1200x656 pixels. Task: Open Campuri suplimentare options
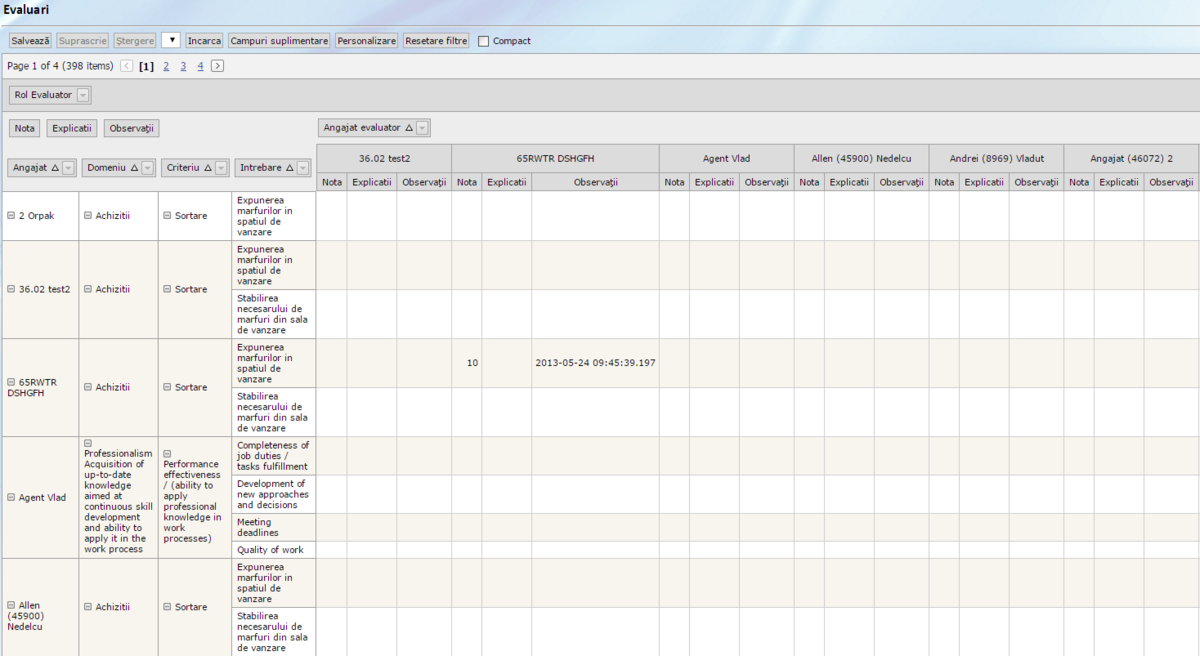[279, 41]
